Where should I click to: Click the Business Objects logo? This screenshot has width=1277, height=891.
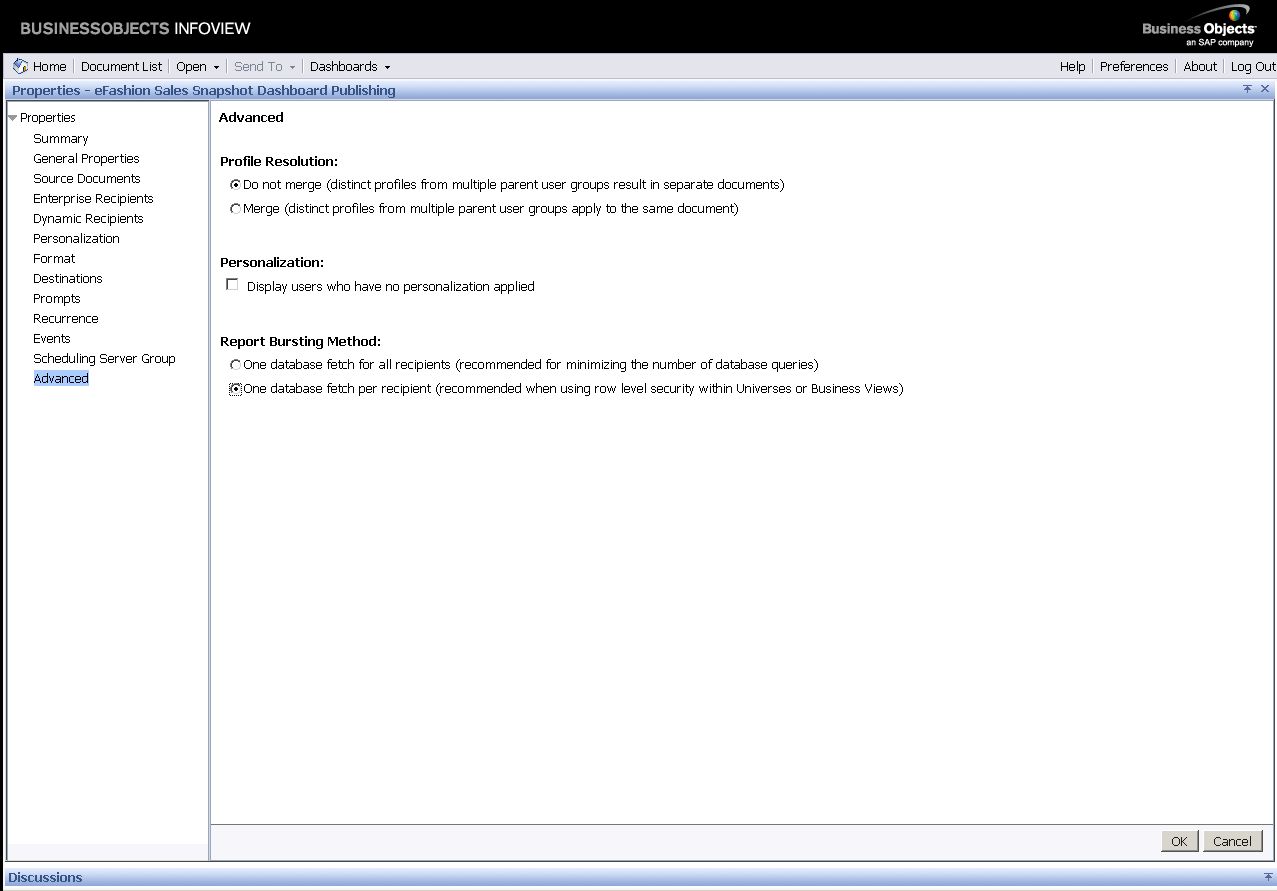click(1199, 26)
